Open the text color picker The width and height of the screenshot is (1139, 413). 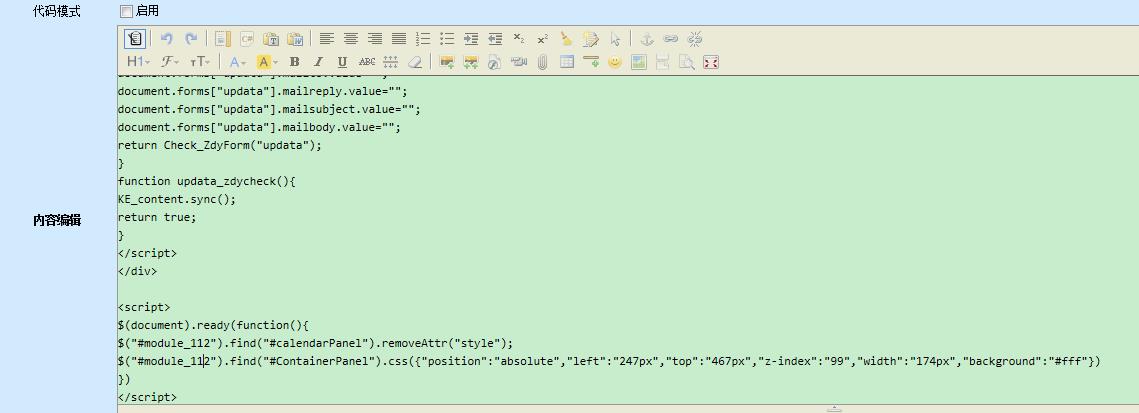click(238, 62)
